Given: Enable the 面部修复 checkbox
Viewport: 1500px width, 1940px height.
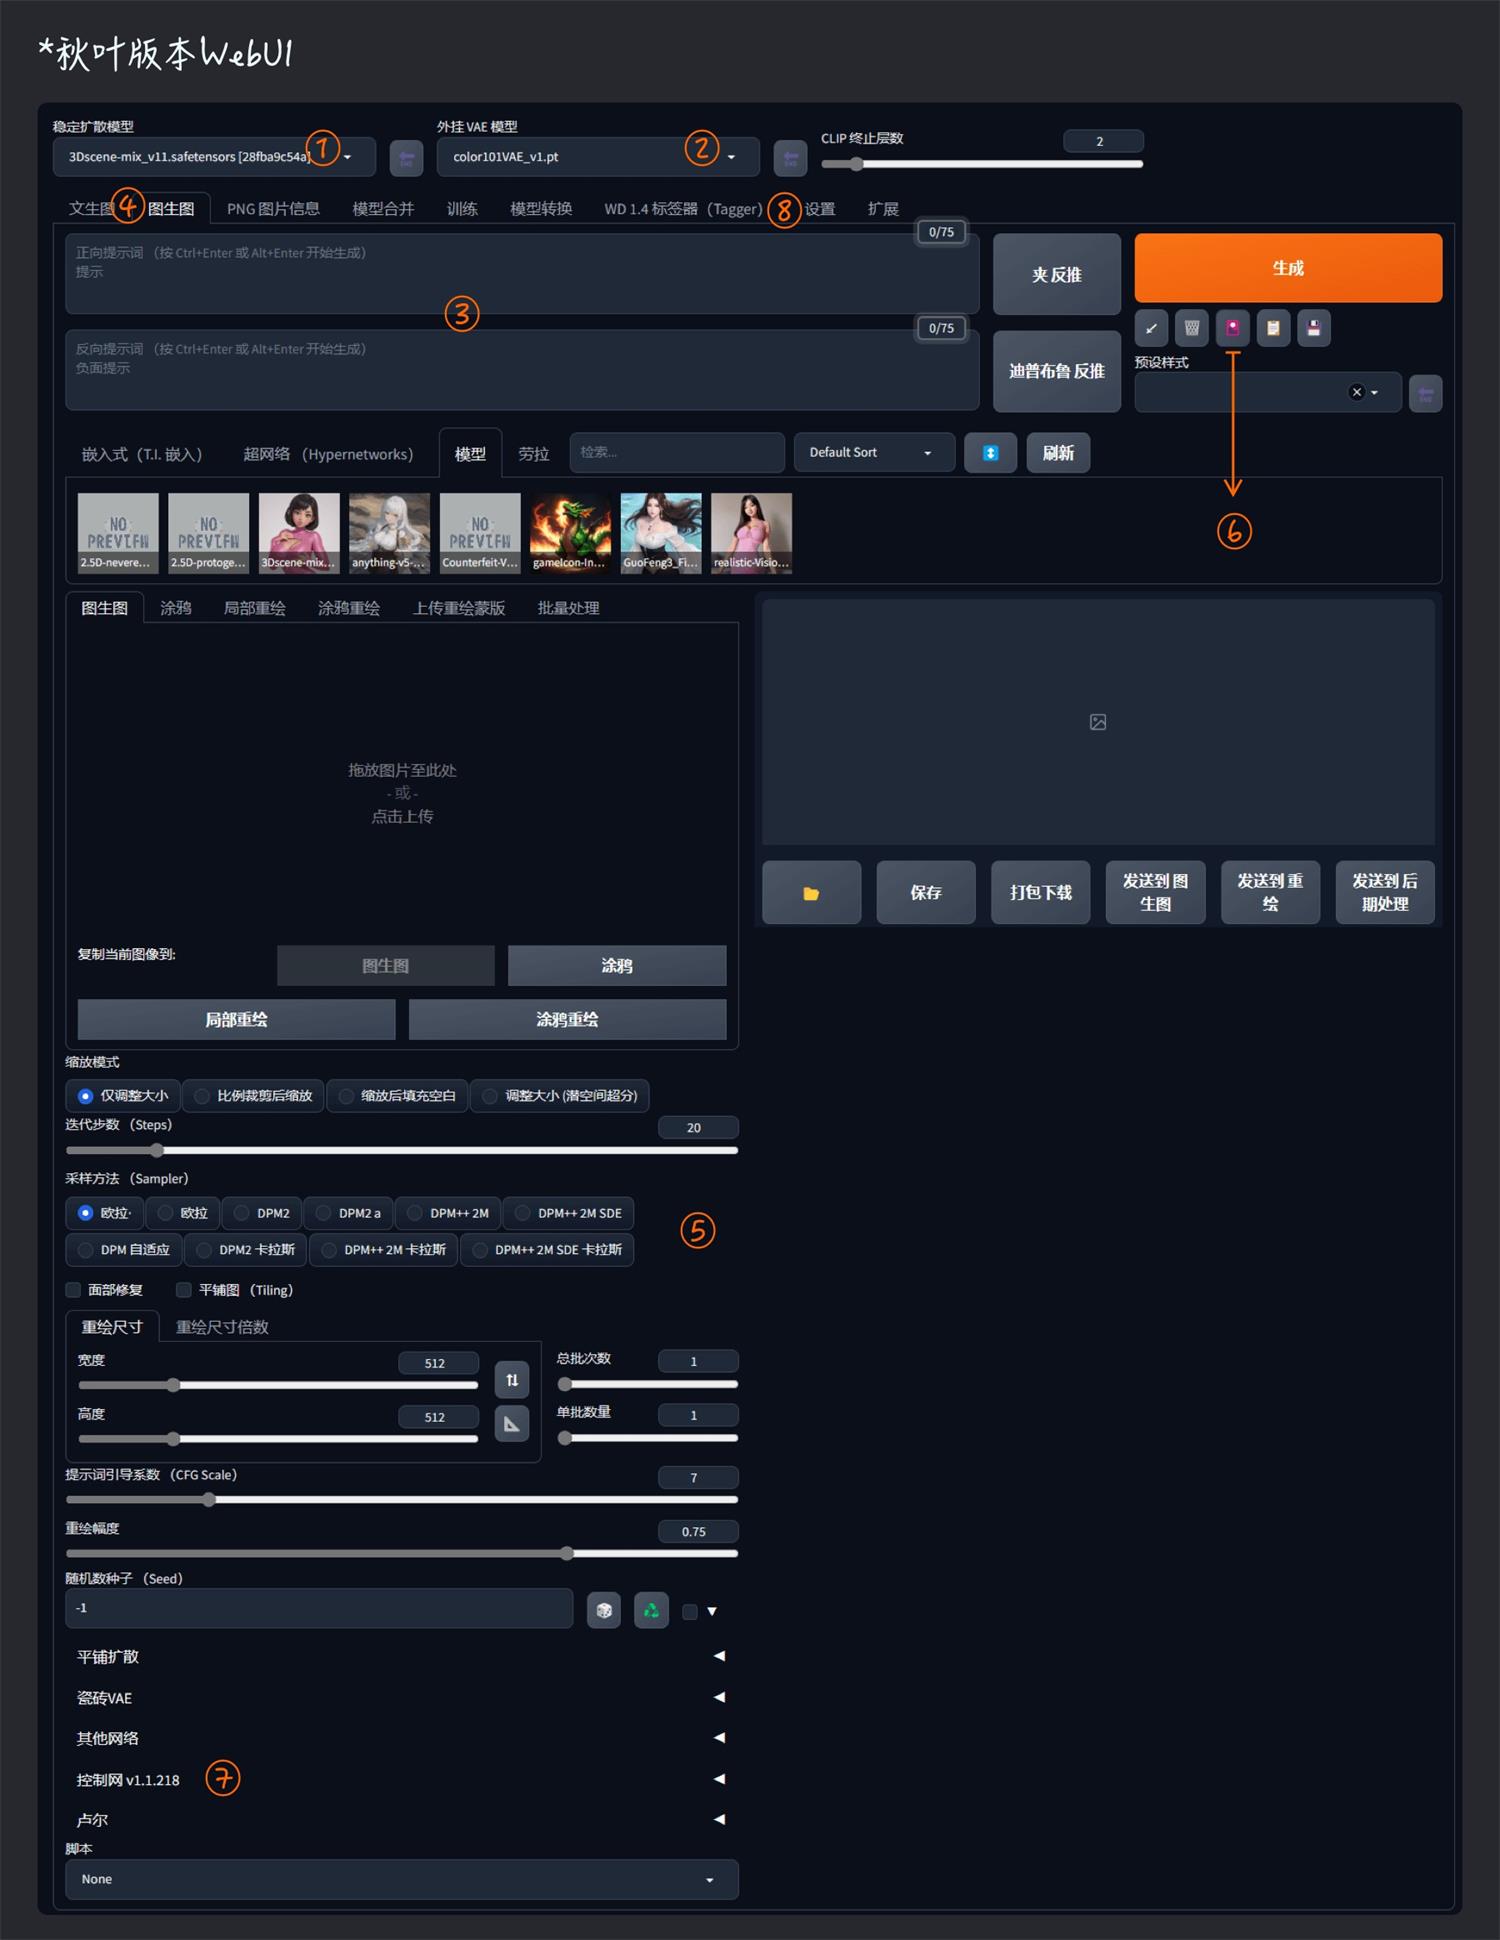Looking at the screenshot, I should (74, 1290).
